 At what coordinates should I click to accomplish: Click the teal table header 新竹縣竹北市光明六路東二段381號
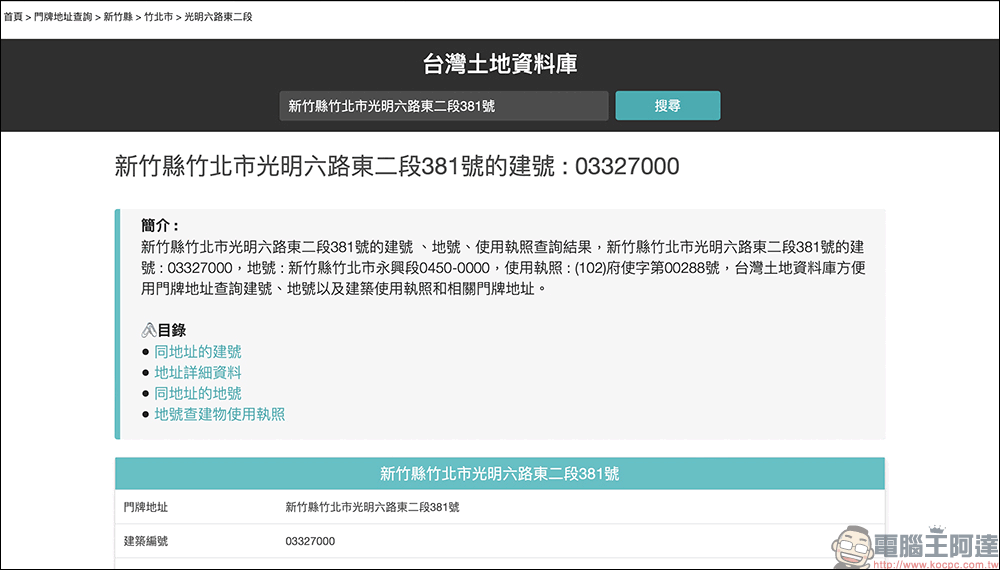500,474
